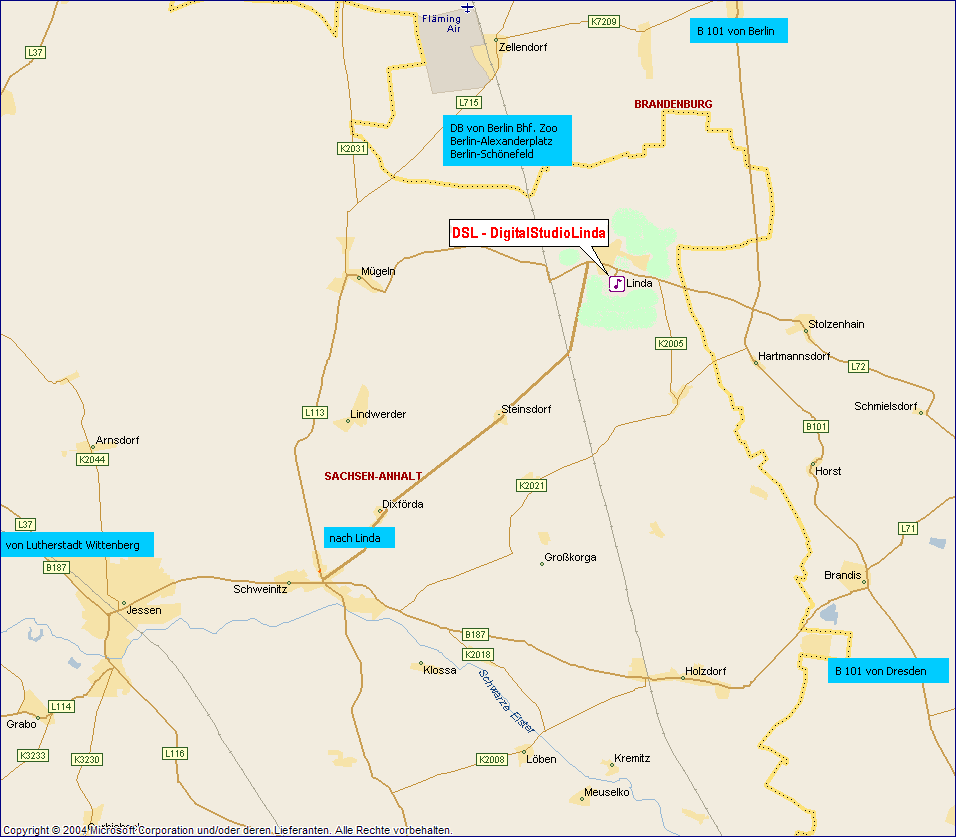Screen dimensions: 956x837
Task: Select the K2031 road sign
Action: click(352, 148)
